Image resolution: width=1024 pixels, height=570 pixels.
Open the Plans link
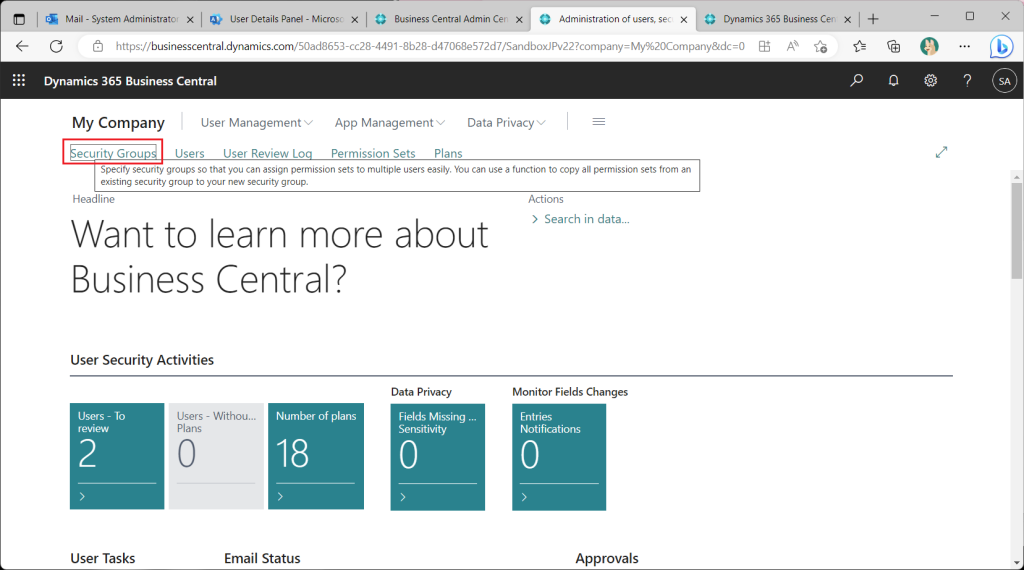pos(448,153)
